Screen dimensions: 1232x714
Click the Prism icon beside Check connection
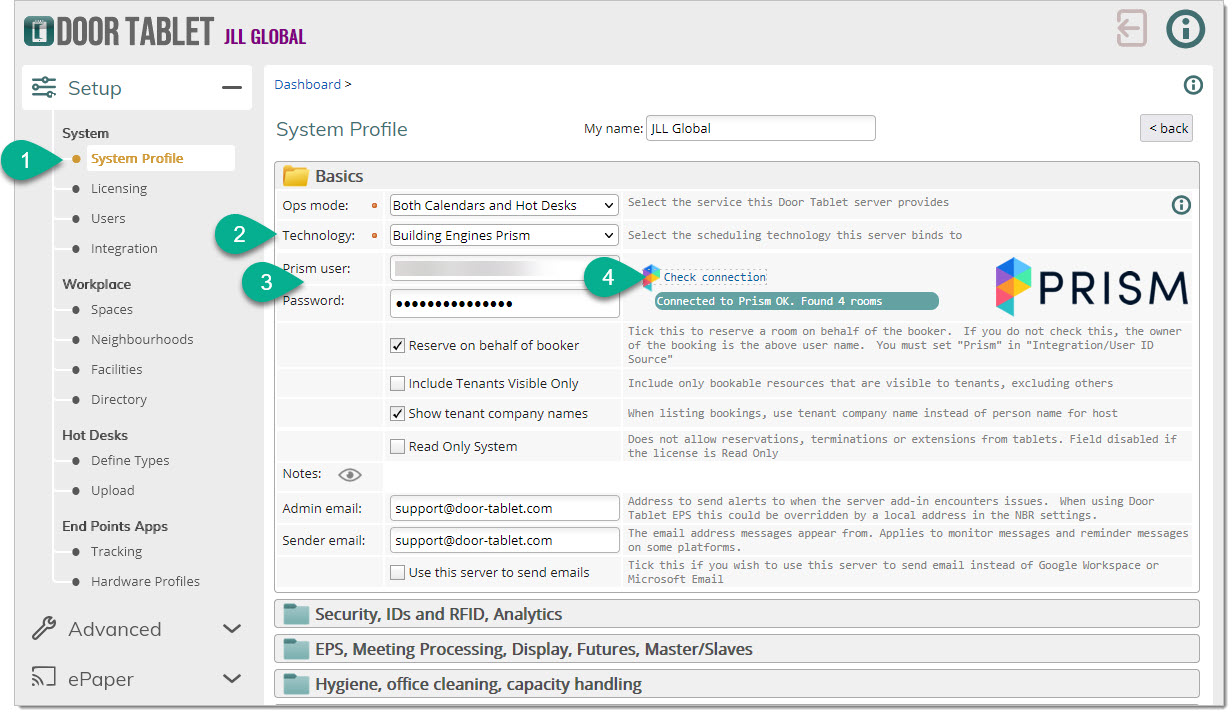tap(651, 277)
